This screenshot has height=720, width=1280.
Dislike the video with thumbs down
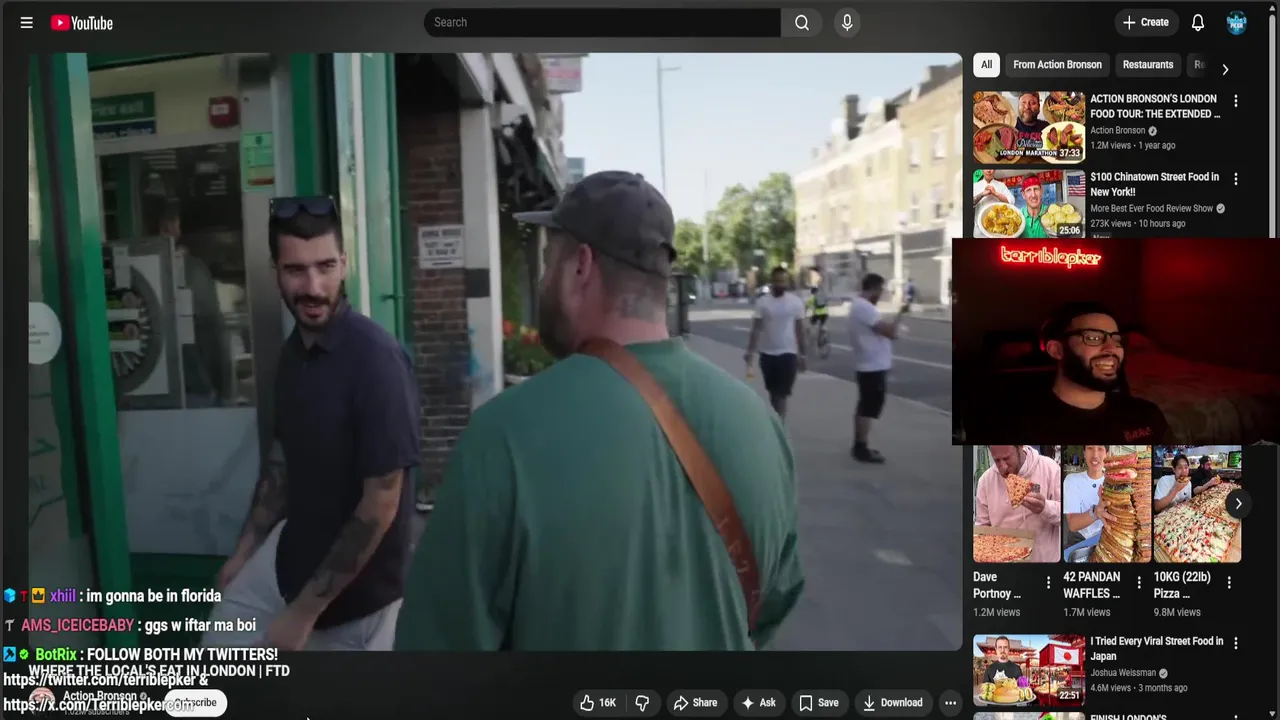point(643,703)
